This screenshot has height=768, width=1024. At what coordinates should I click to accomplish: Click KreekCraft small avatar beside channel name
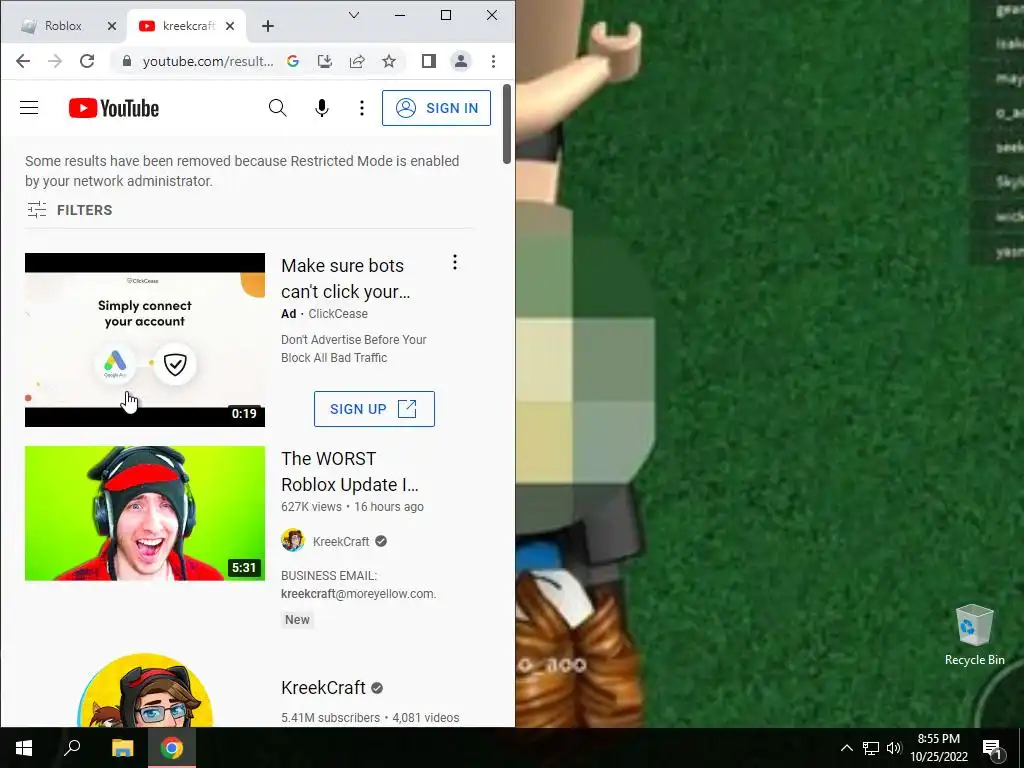[x=293, y=541]
